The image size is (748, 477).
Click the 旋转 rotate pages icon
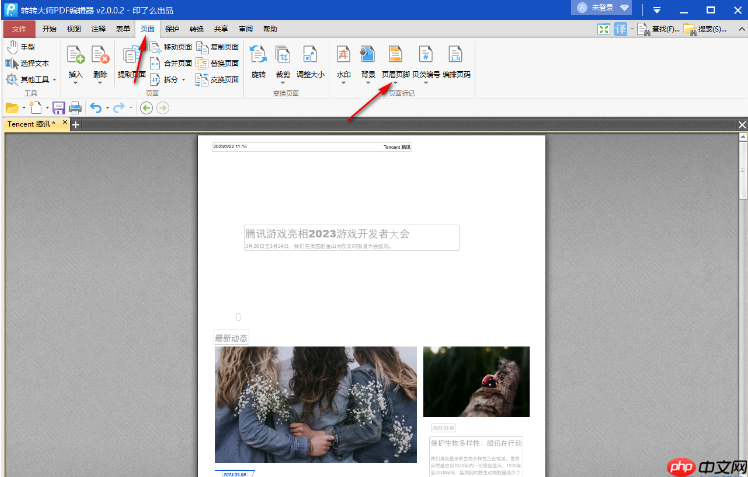(258, 54)
